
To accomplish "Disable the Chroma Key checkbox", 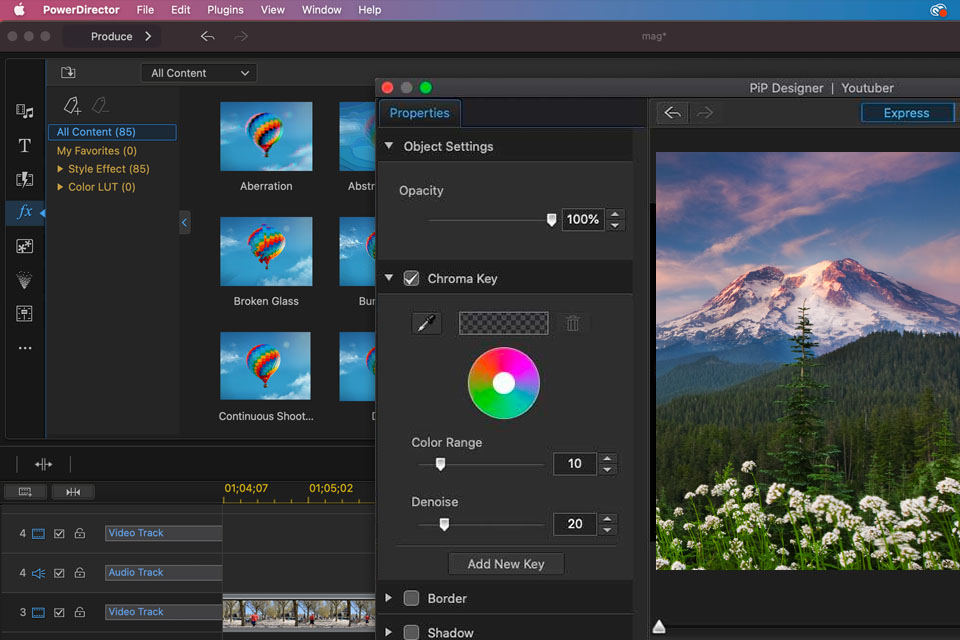I will pyautogui.click(x=411, y=279).
